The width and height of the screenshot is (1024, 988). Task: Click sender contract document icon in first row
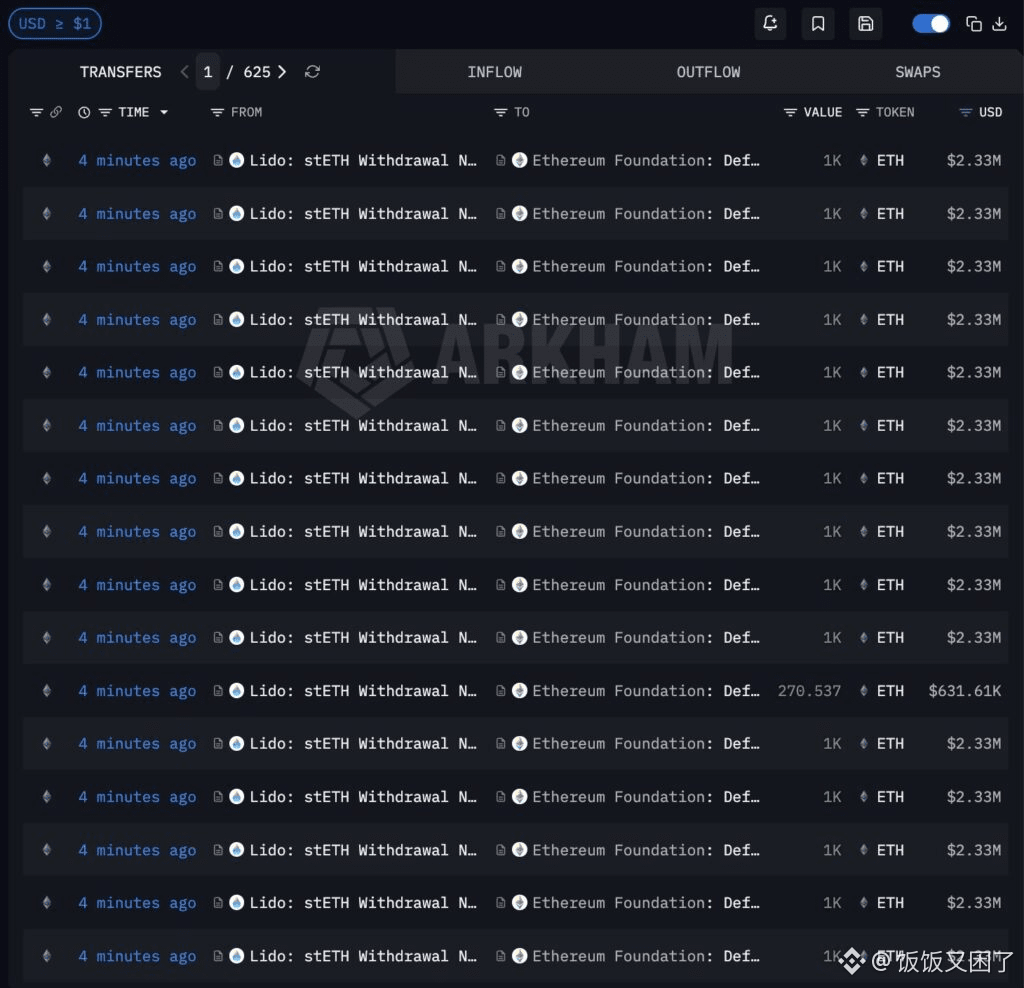(218, 161)
